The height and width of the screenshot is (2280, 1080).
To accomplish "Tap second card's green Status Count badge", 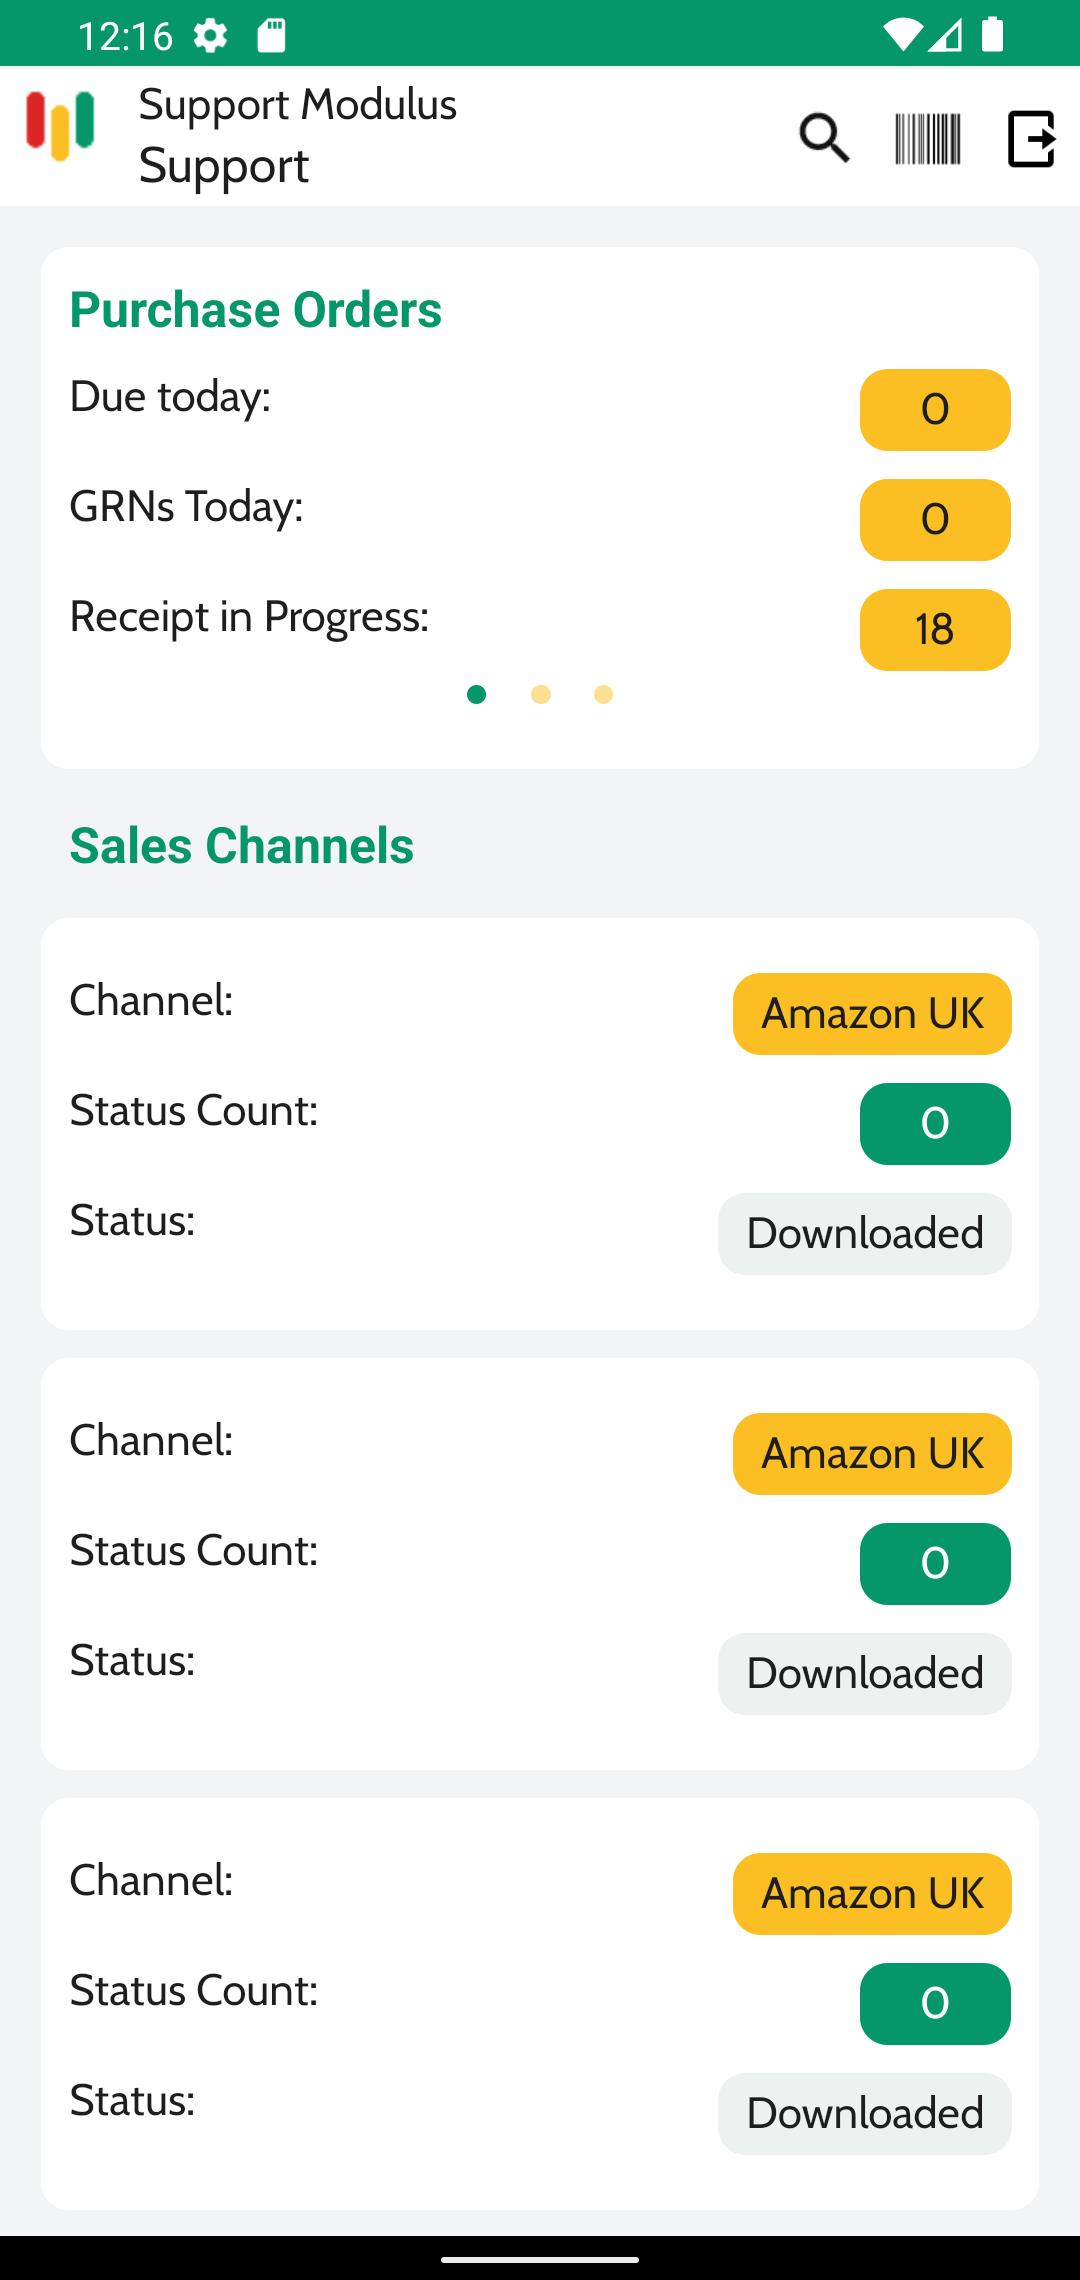I will click(935, 1564).
